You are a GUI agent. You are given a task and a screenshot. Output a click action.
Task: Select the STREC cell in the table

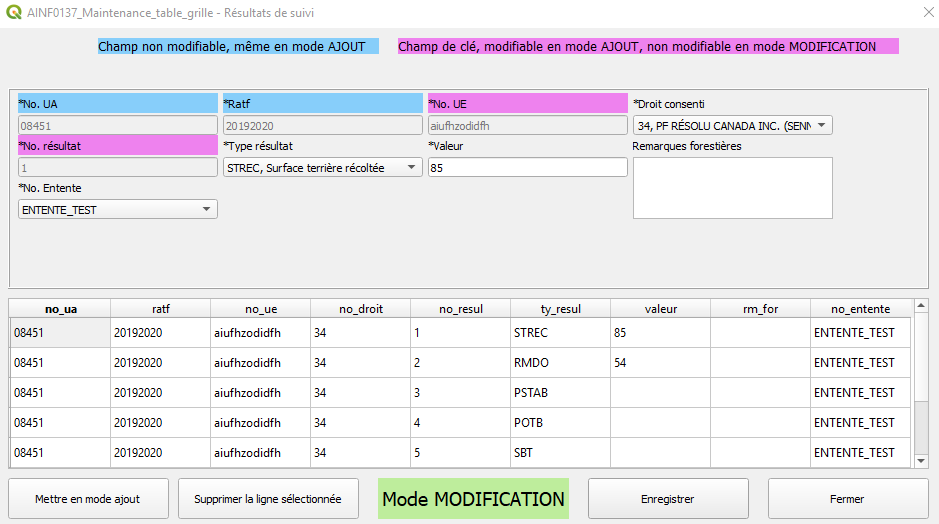coord(561,333)
